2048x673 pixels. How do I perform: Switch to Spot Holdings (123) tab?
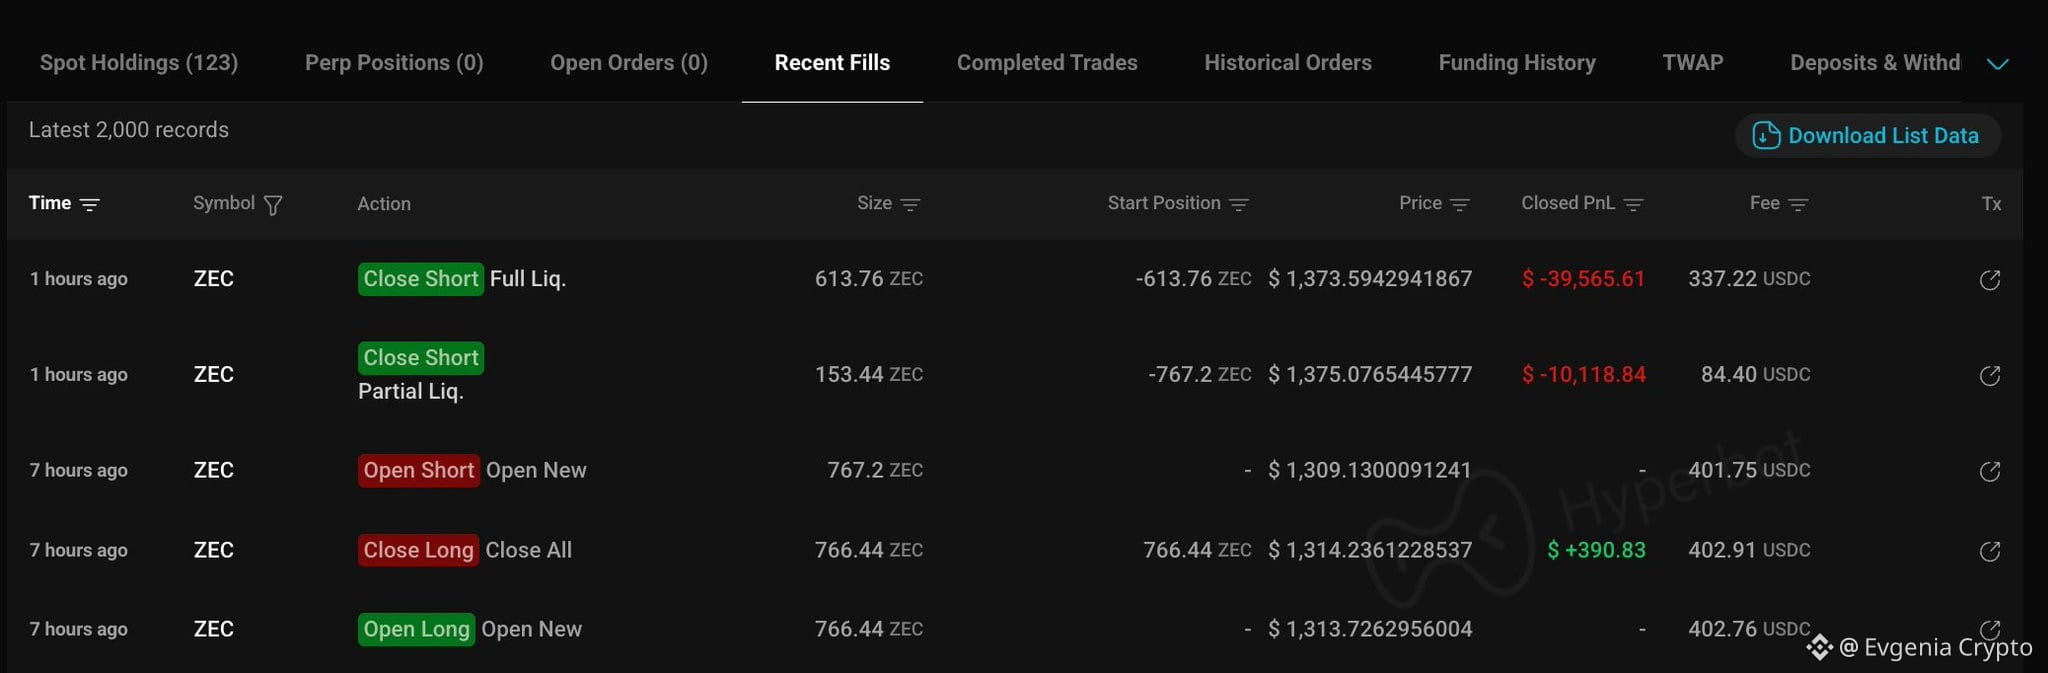(x=139, y=62)
